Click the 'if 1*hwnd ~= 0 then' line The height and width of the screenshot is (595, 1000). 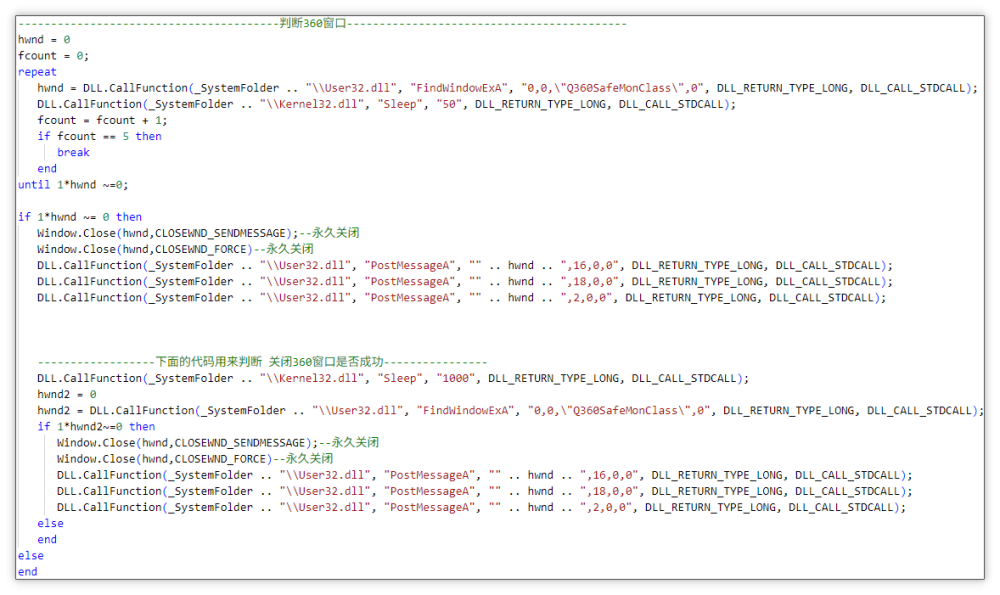[x=80, y=217]
